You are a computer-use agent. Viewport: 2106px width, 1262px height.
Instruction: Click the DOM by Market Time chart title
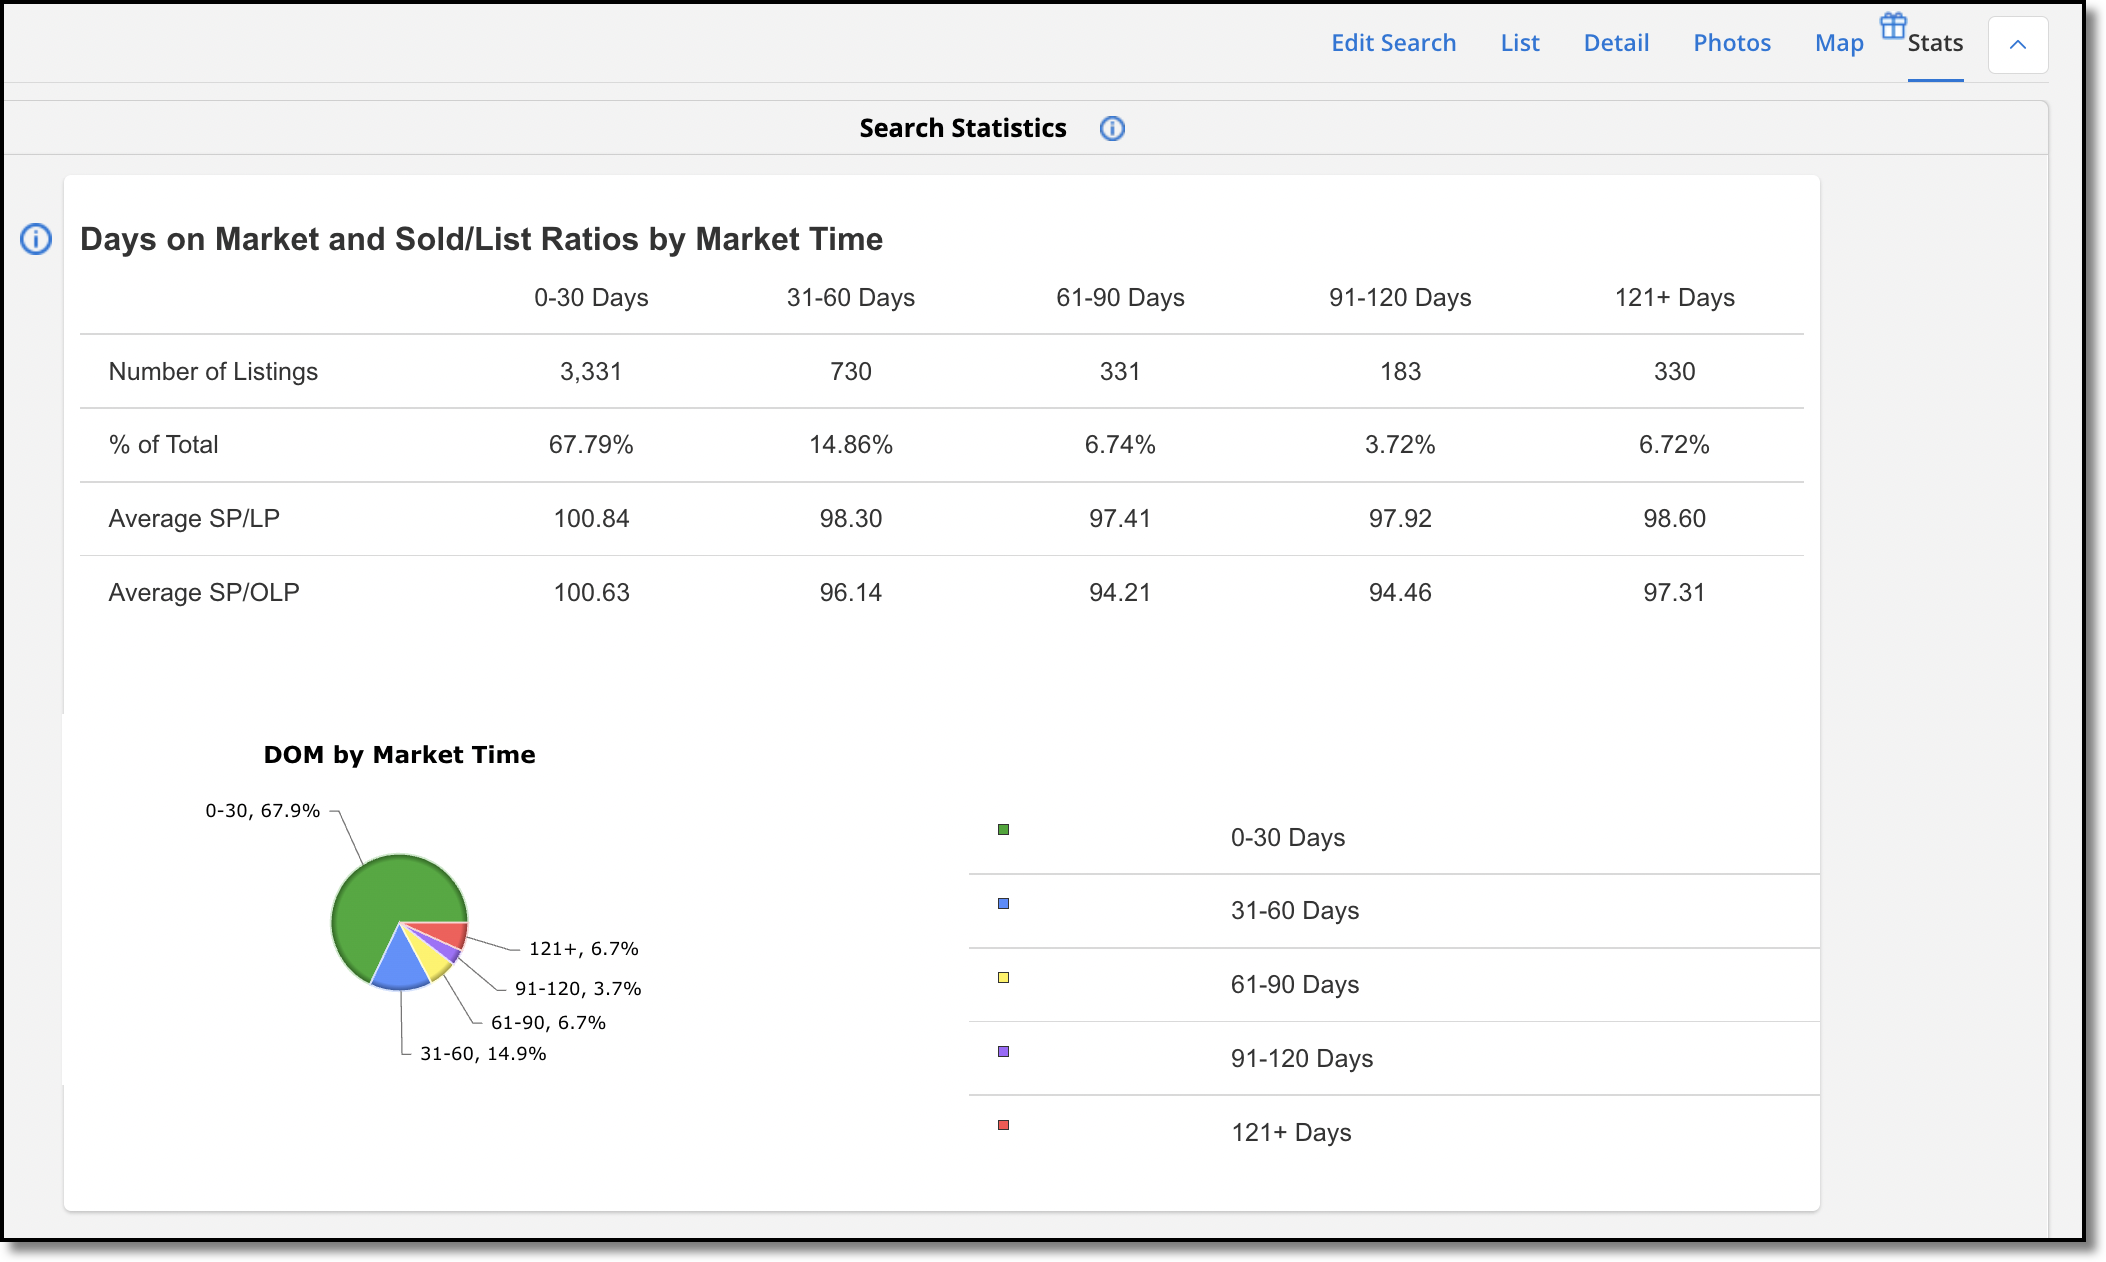tap(399, 755)
